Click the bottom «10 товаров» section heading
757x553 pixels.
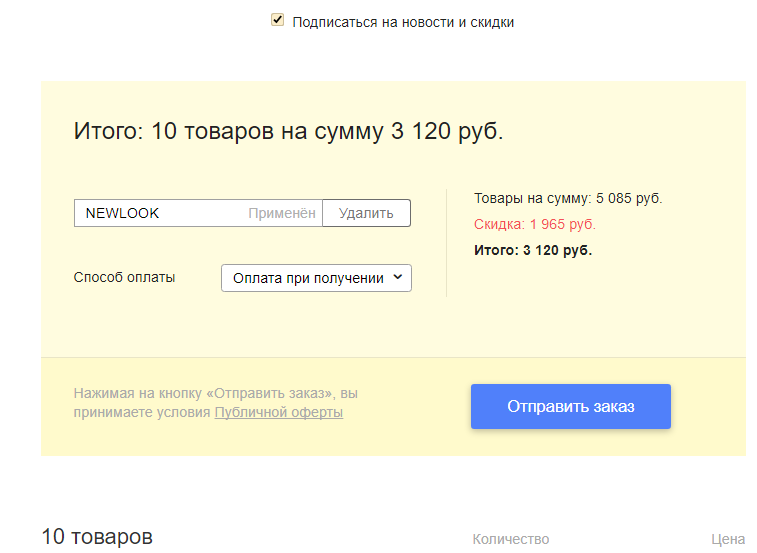[97, 537]
